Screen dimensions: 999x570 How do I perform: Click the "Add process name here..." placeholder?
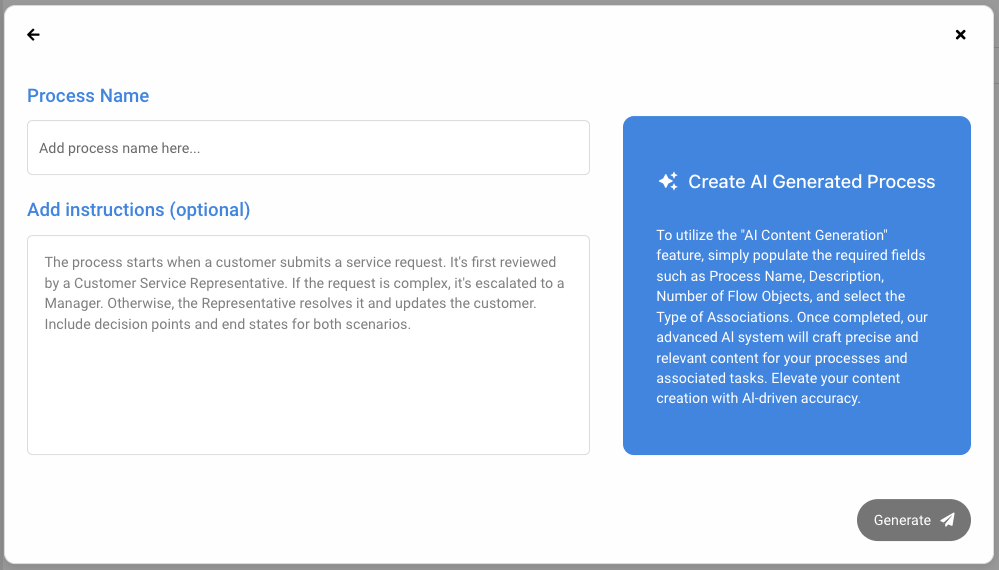click(120, 148)
